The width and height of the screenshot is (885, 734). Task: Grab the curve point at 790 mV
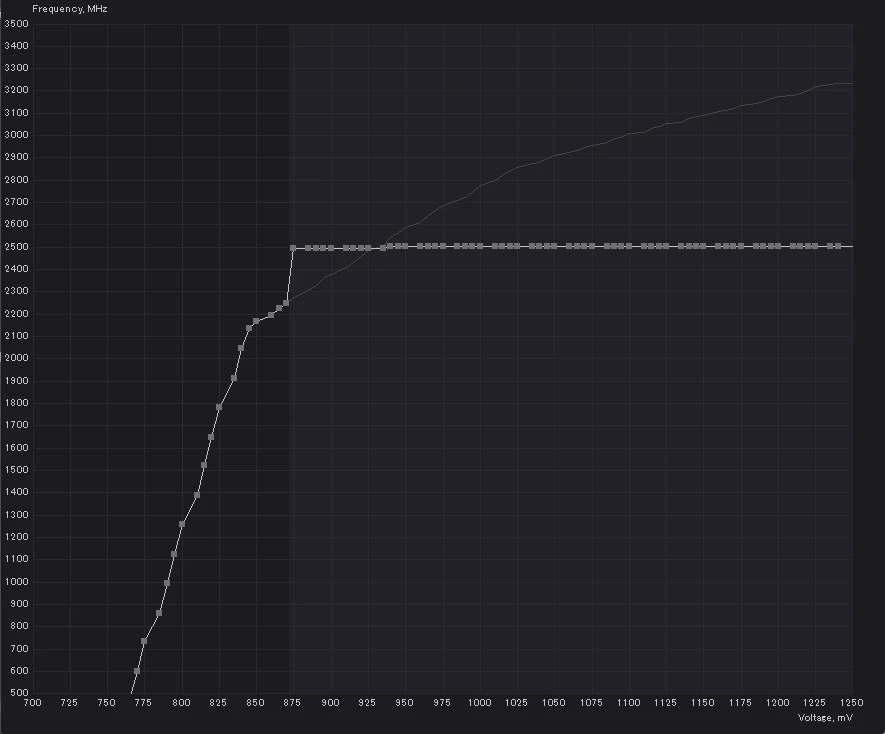click(x=167, y=583)
